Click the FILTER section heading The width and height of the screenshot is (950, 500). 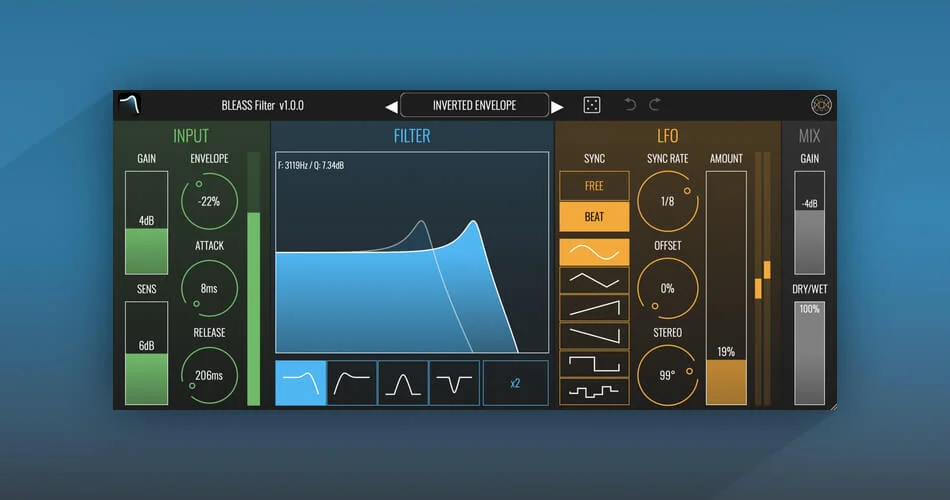click(412, 136)
